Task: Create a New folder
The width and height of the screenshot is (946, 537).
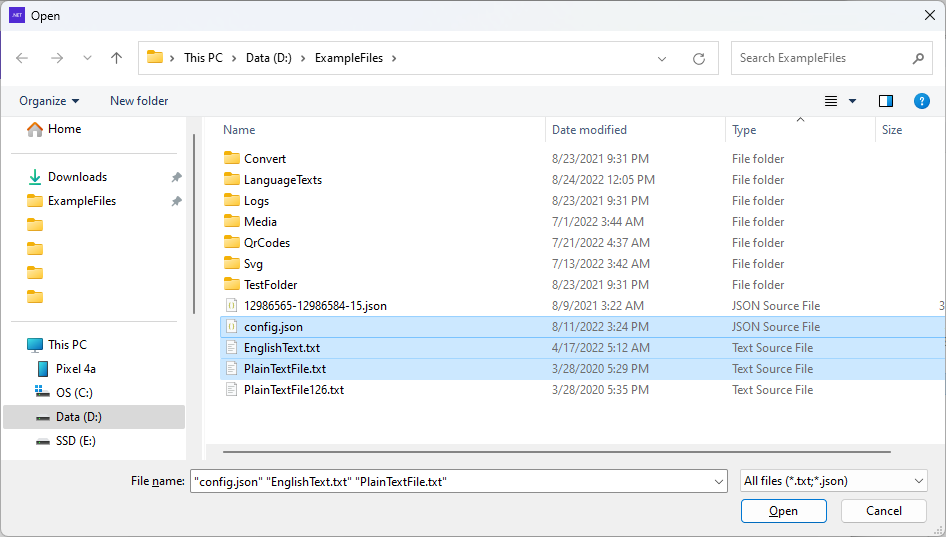Action: pos(139,101)
